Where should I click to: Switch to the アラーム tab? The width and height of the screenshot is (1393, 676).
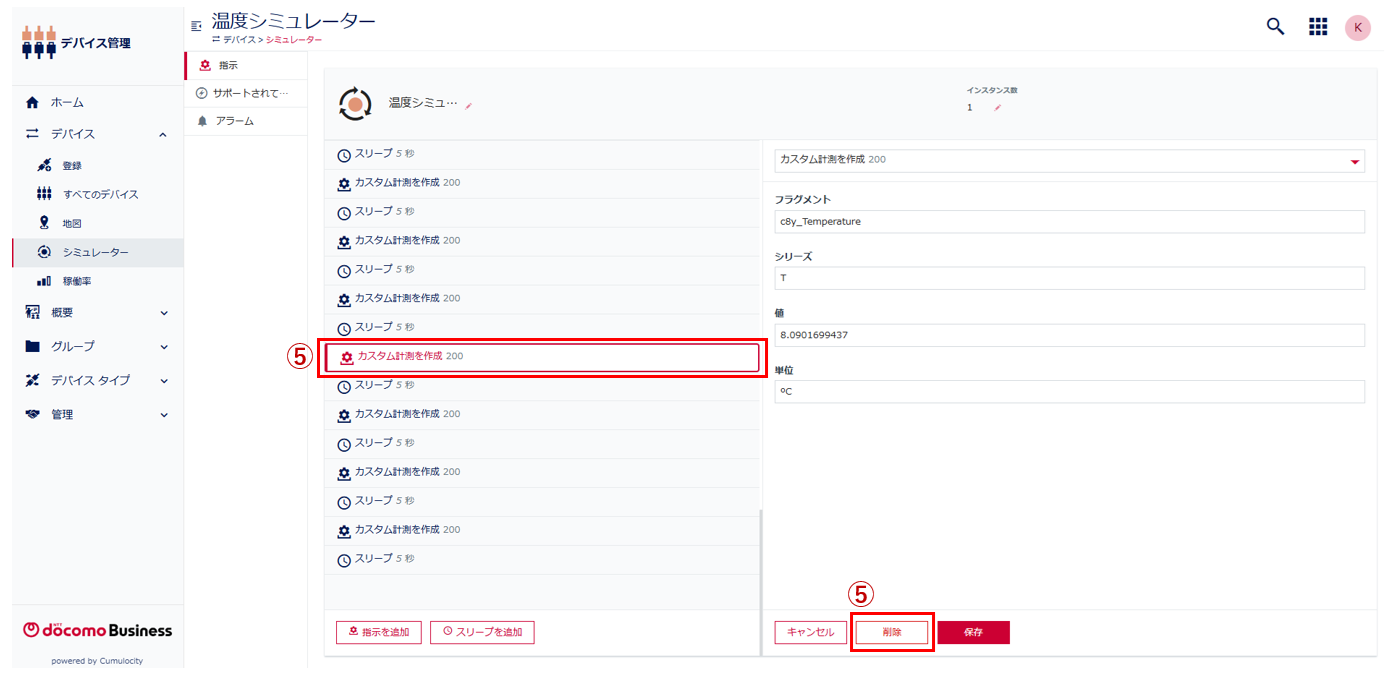234,121
